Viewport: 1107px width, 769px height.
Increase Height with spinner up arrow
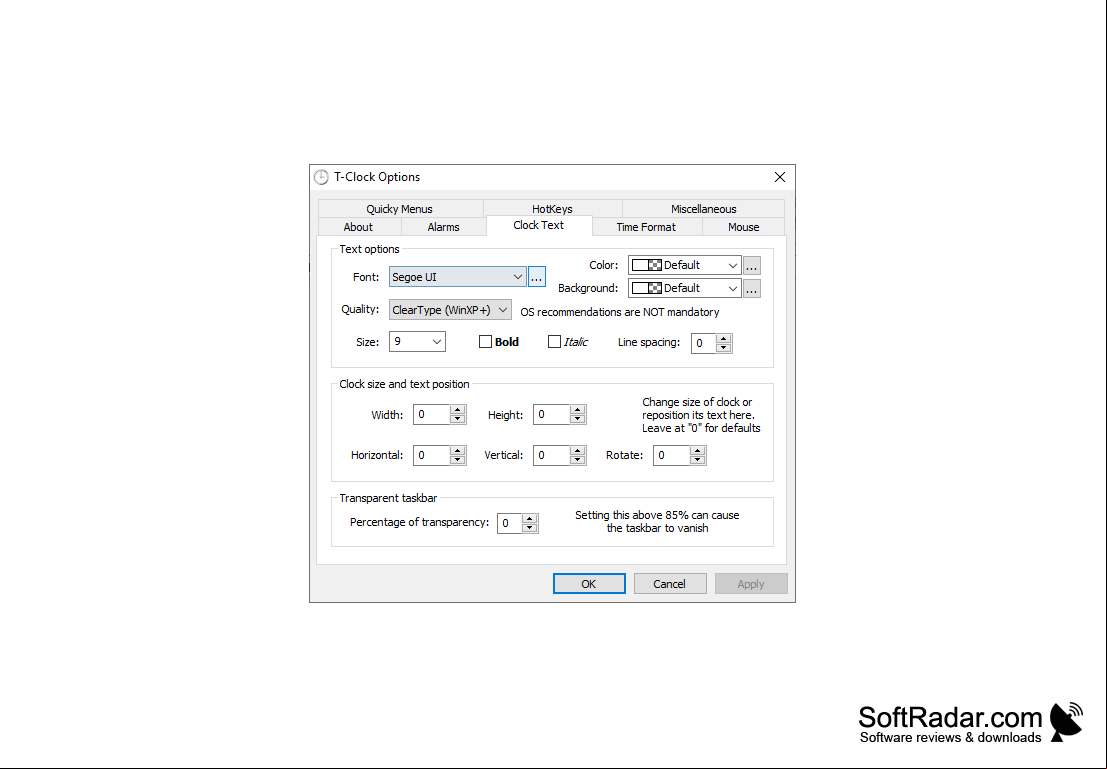[x=578, y=410]
